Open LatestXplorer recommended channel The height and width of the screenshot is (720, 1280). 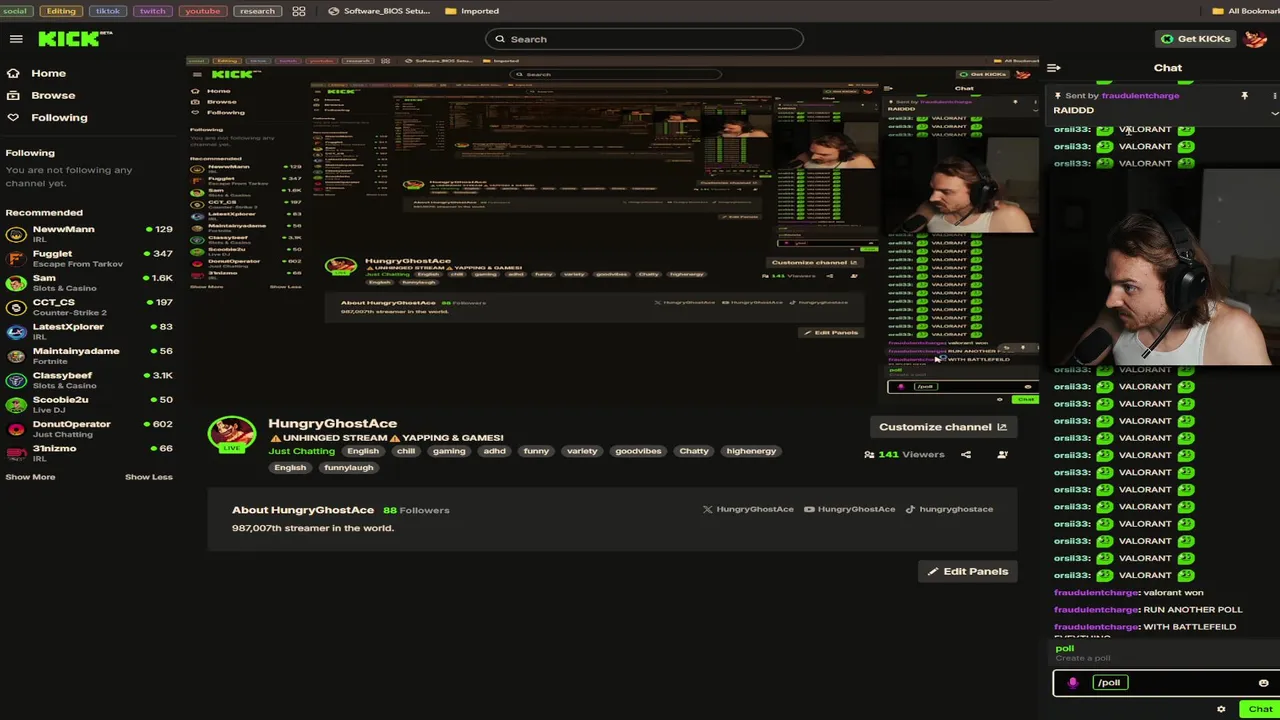click(89, 331)
